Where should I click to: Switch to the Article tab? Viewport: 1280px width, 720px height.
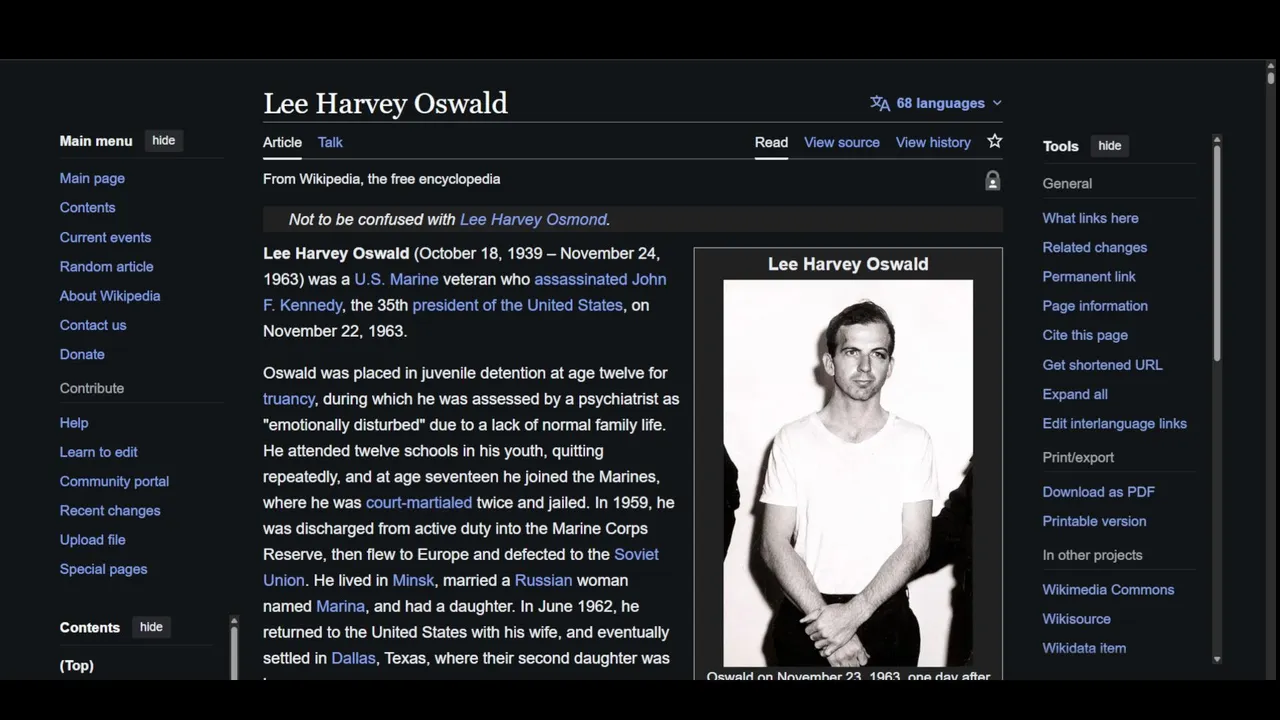point(282,142)
